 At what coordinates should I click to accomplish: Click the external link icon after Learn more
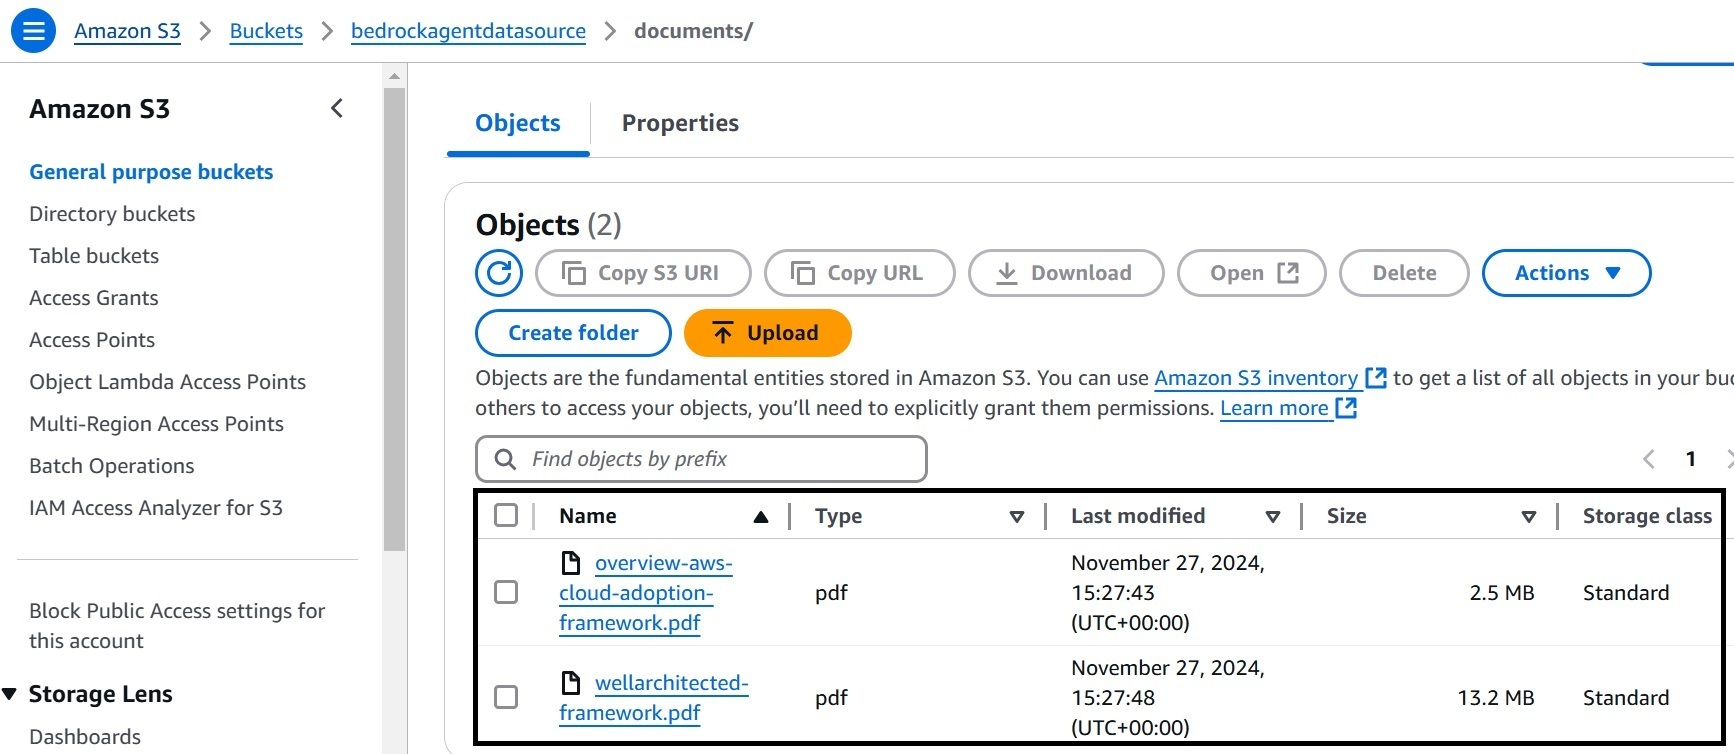(x=1346, y=408)
